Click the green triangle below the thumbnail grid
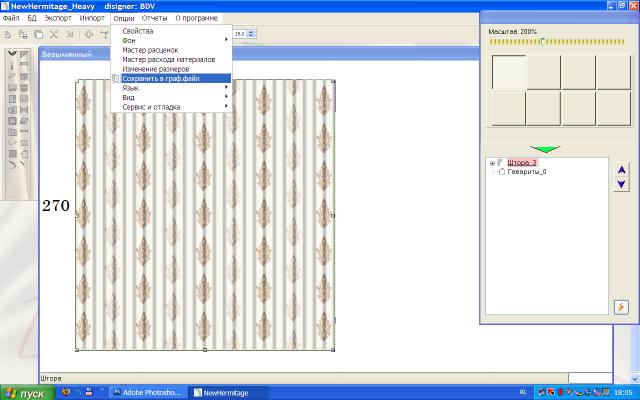Image resolution: width=640 pixels, height=400 pixels. pos(545,149)
